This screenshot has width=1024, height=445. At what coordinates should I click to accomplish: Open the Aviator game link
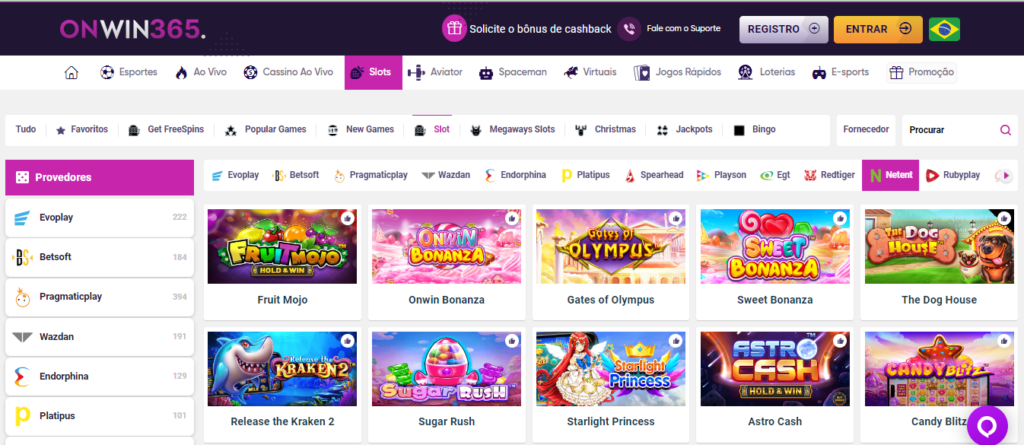pos(434,73)
